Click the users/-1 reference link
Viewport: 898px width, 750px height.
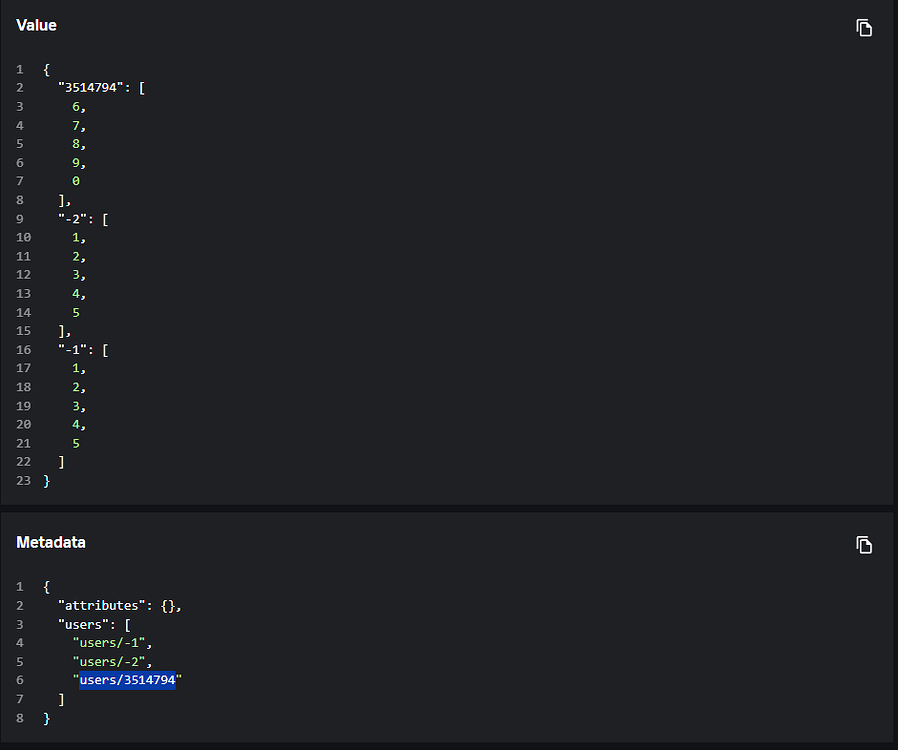(x=111, y=642)
